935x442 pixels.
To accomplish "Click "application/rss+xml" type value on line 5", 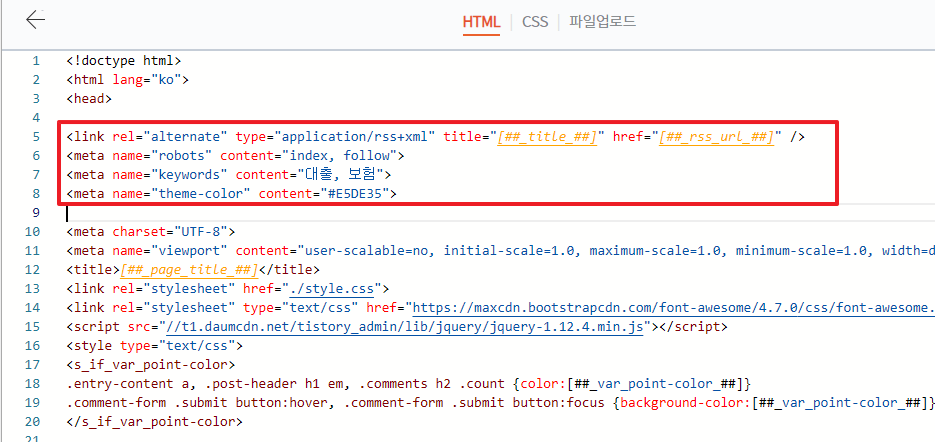I will [355, 137].
